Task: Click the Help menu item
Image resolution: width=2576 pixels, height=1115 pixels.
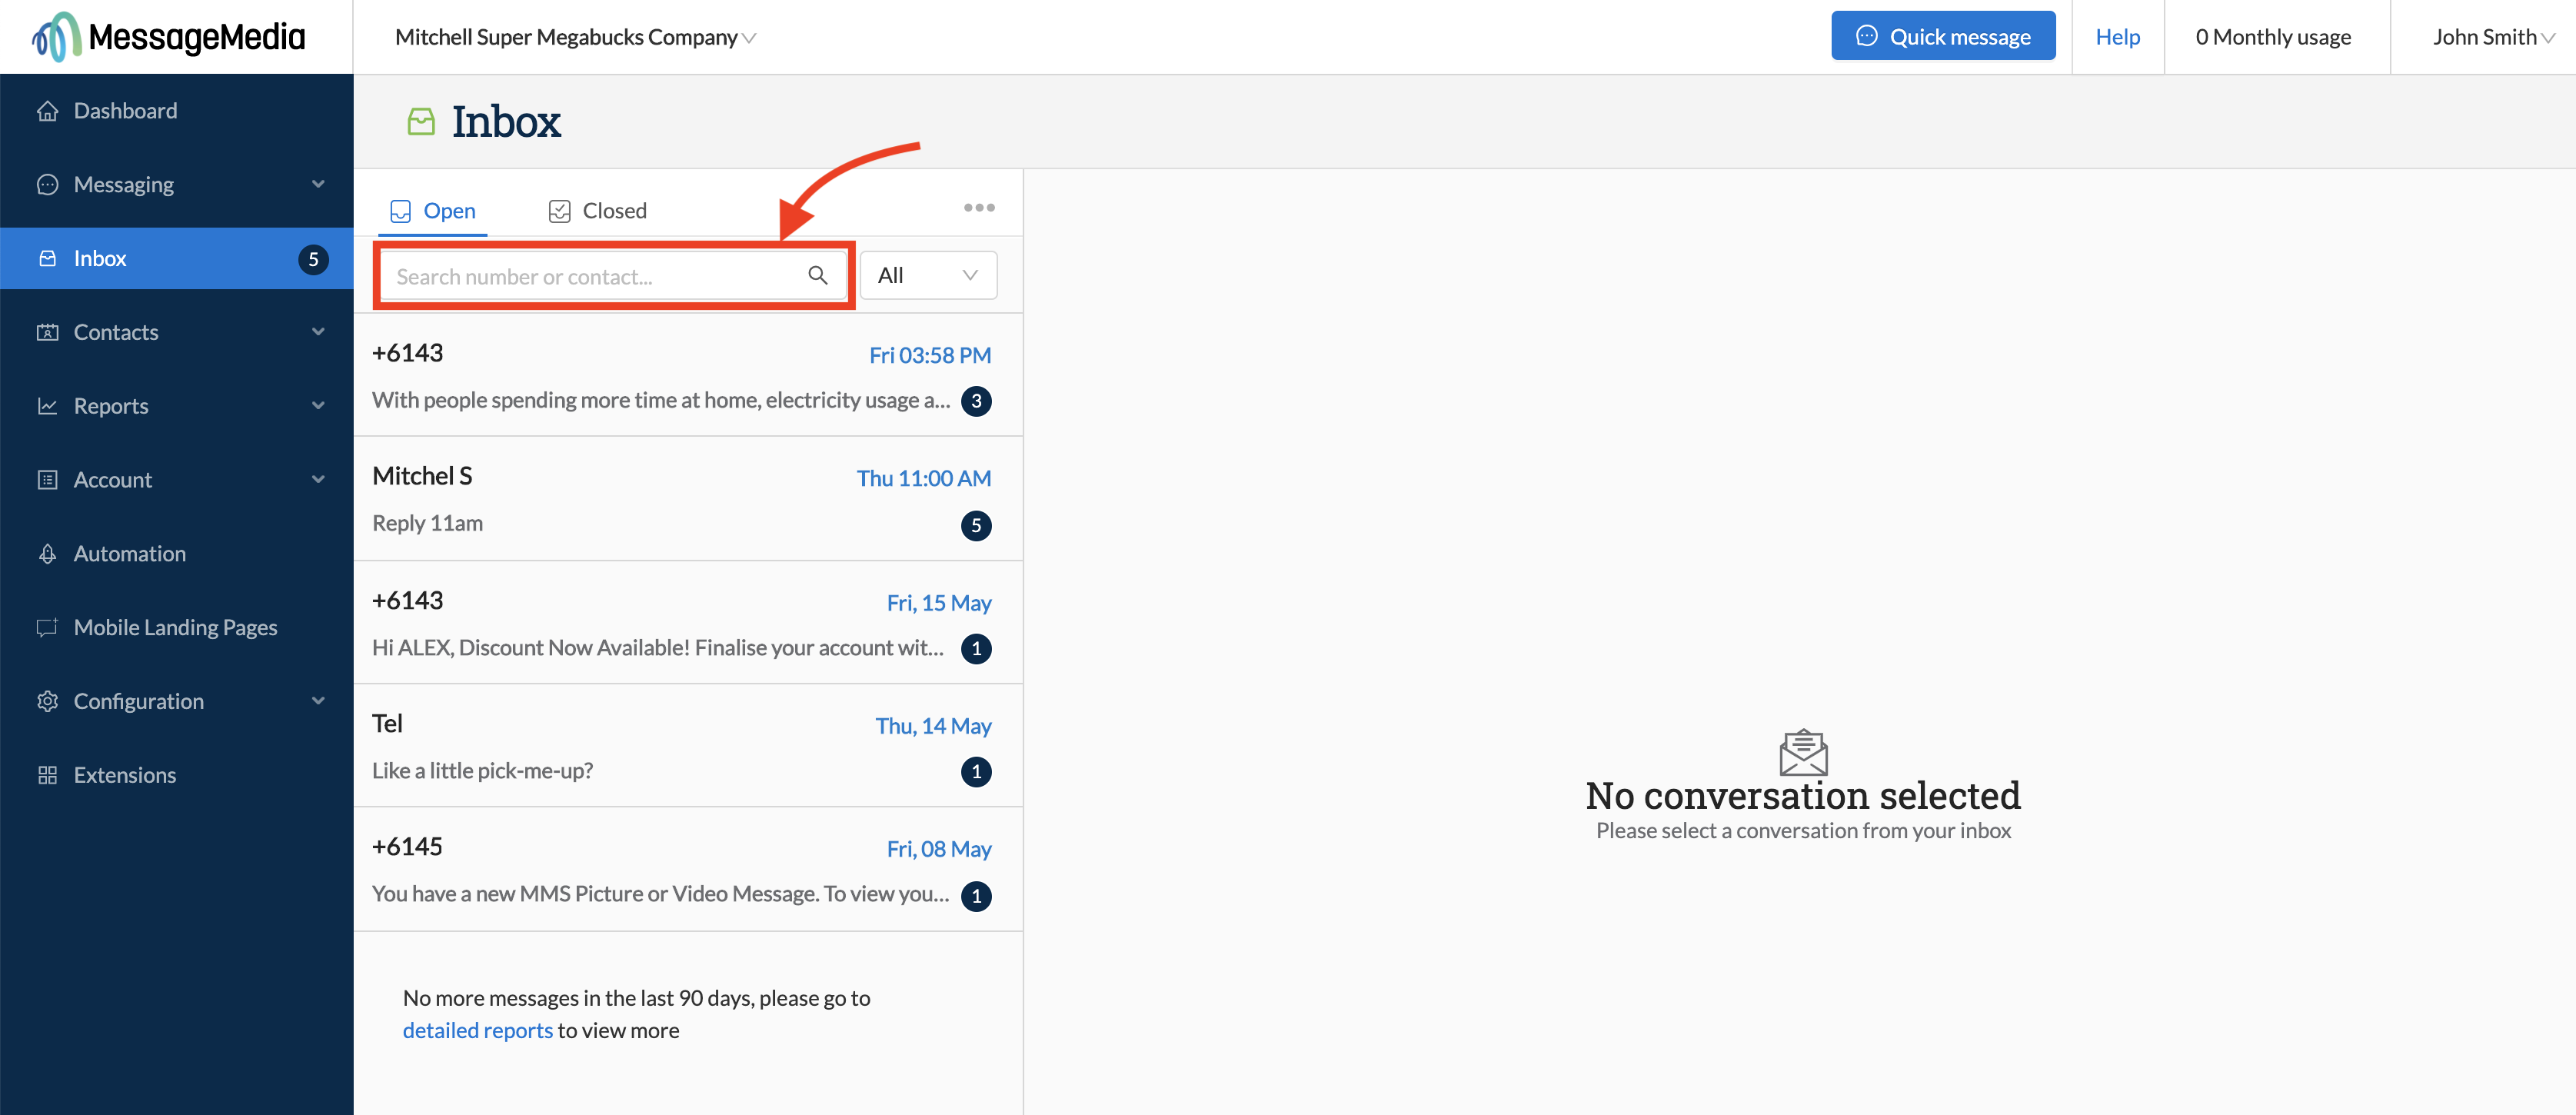Action: (x=2118, y=36)
